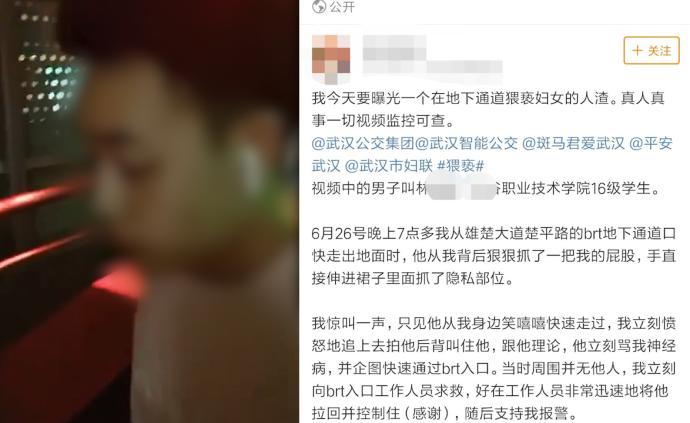Click the line starting 视频中的男子叫
This screenshot has width=690, height=423.
click(x=486, y=188)
